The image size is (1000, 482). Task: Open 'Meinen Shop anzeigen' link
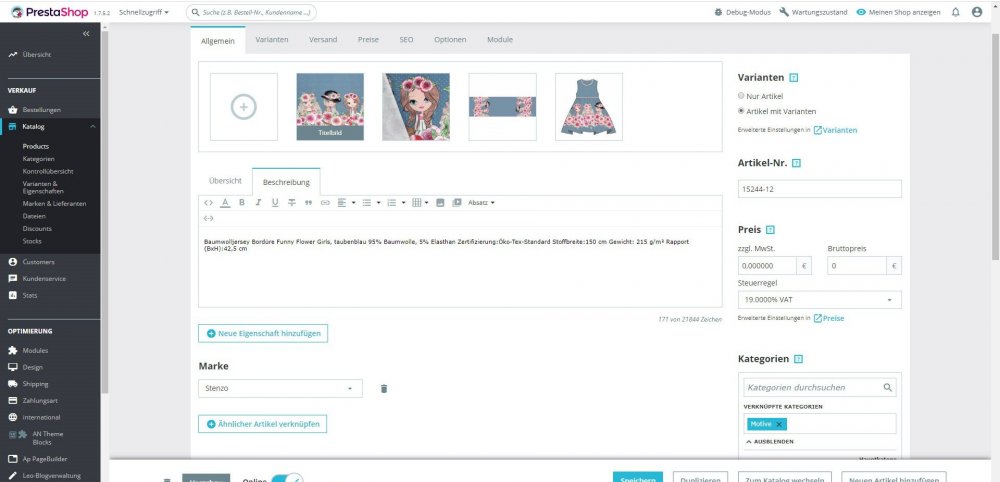(898, 12)
